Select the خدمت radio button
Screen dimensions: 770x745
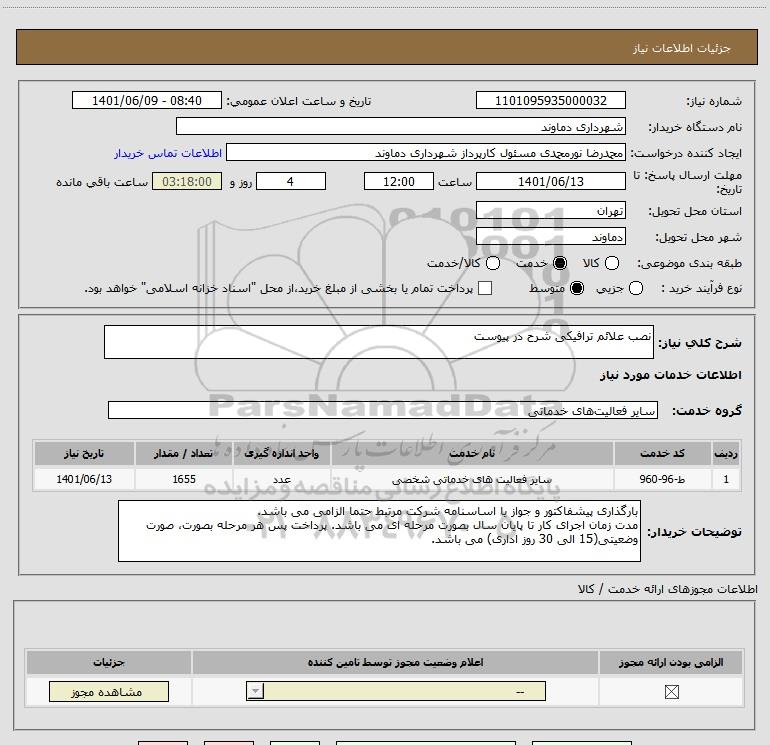coord(560,263)
